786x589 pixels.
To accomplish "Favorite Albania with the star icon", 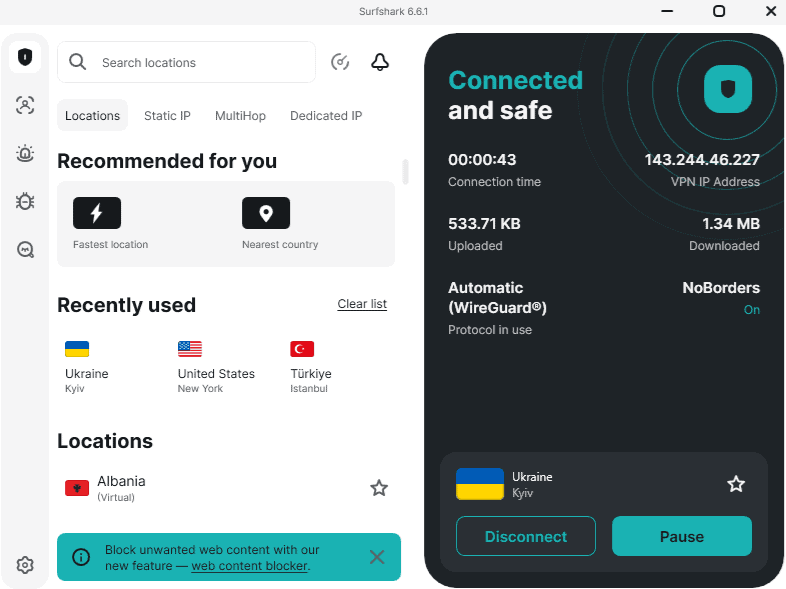I will (379, 488).
